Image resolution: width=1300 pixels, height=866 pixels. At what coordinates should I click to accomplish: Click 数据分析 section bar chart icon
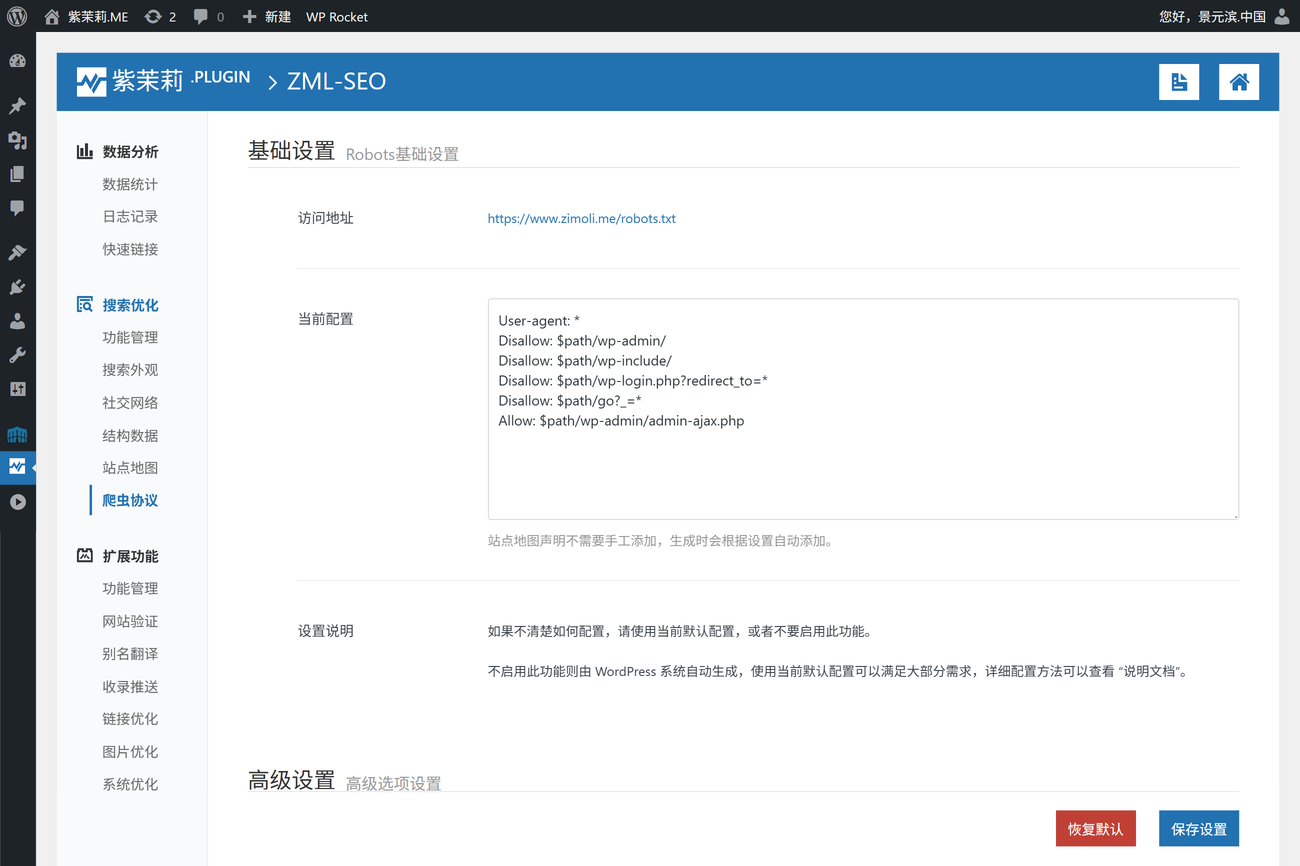coord(85,151)
